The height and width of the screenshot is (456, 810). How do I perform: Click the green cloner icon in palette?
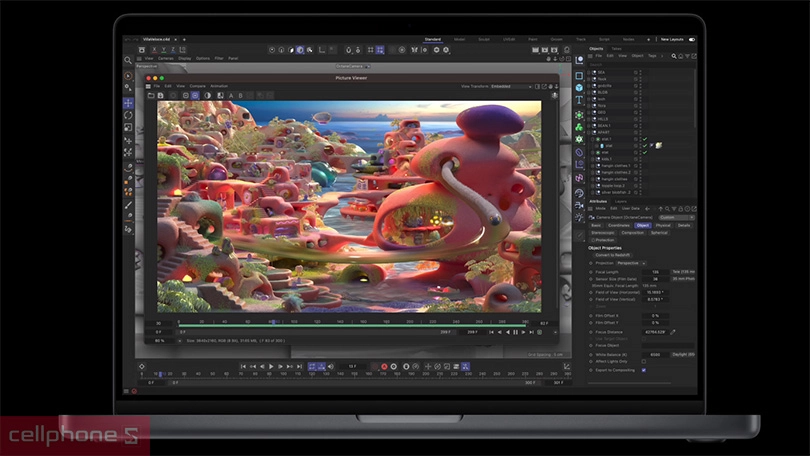point(579,127)
